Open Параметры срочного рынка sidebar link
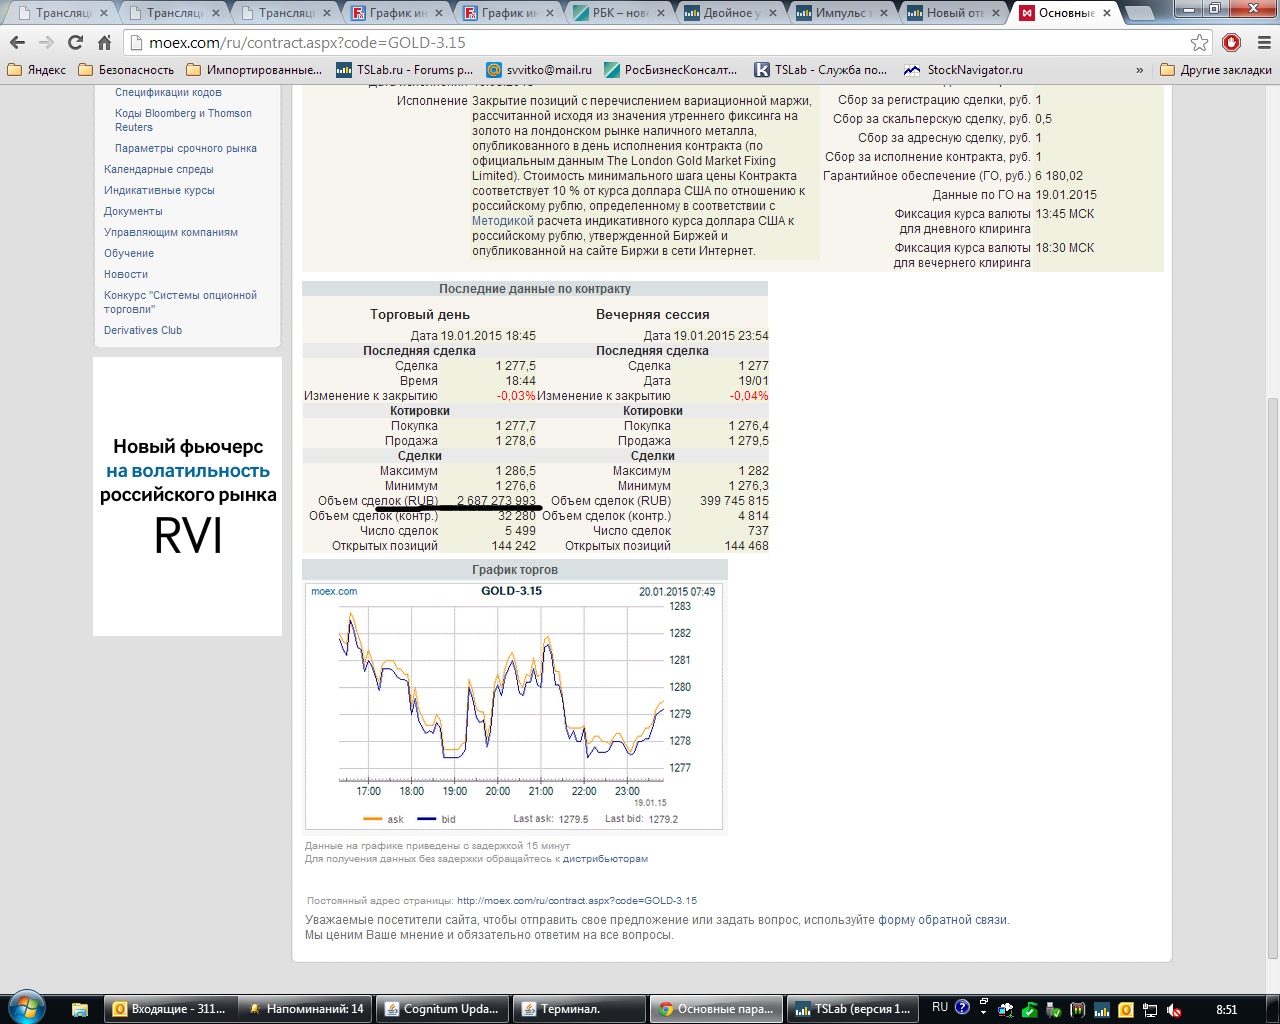This screenshot has width=1280, height=1024. tap(186, 148)
